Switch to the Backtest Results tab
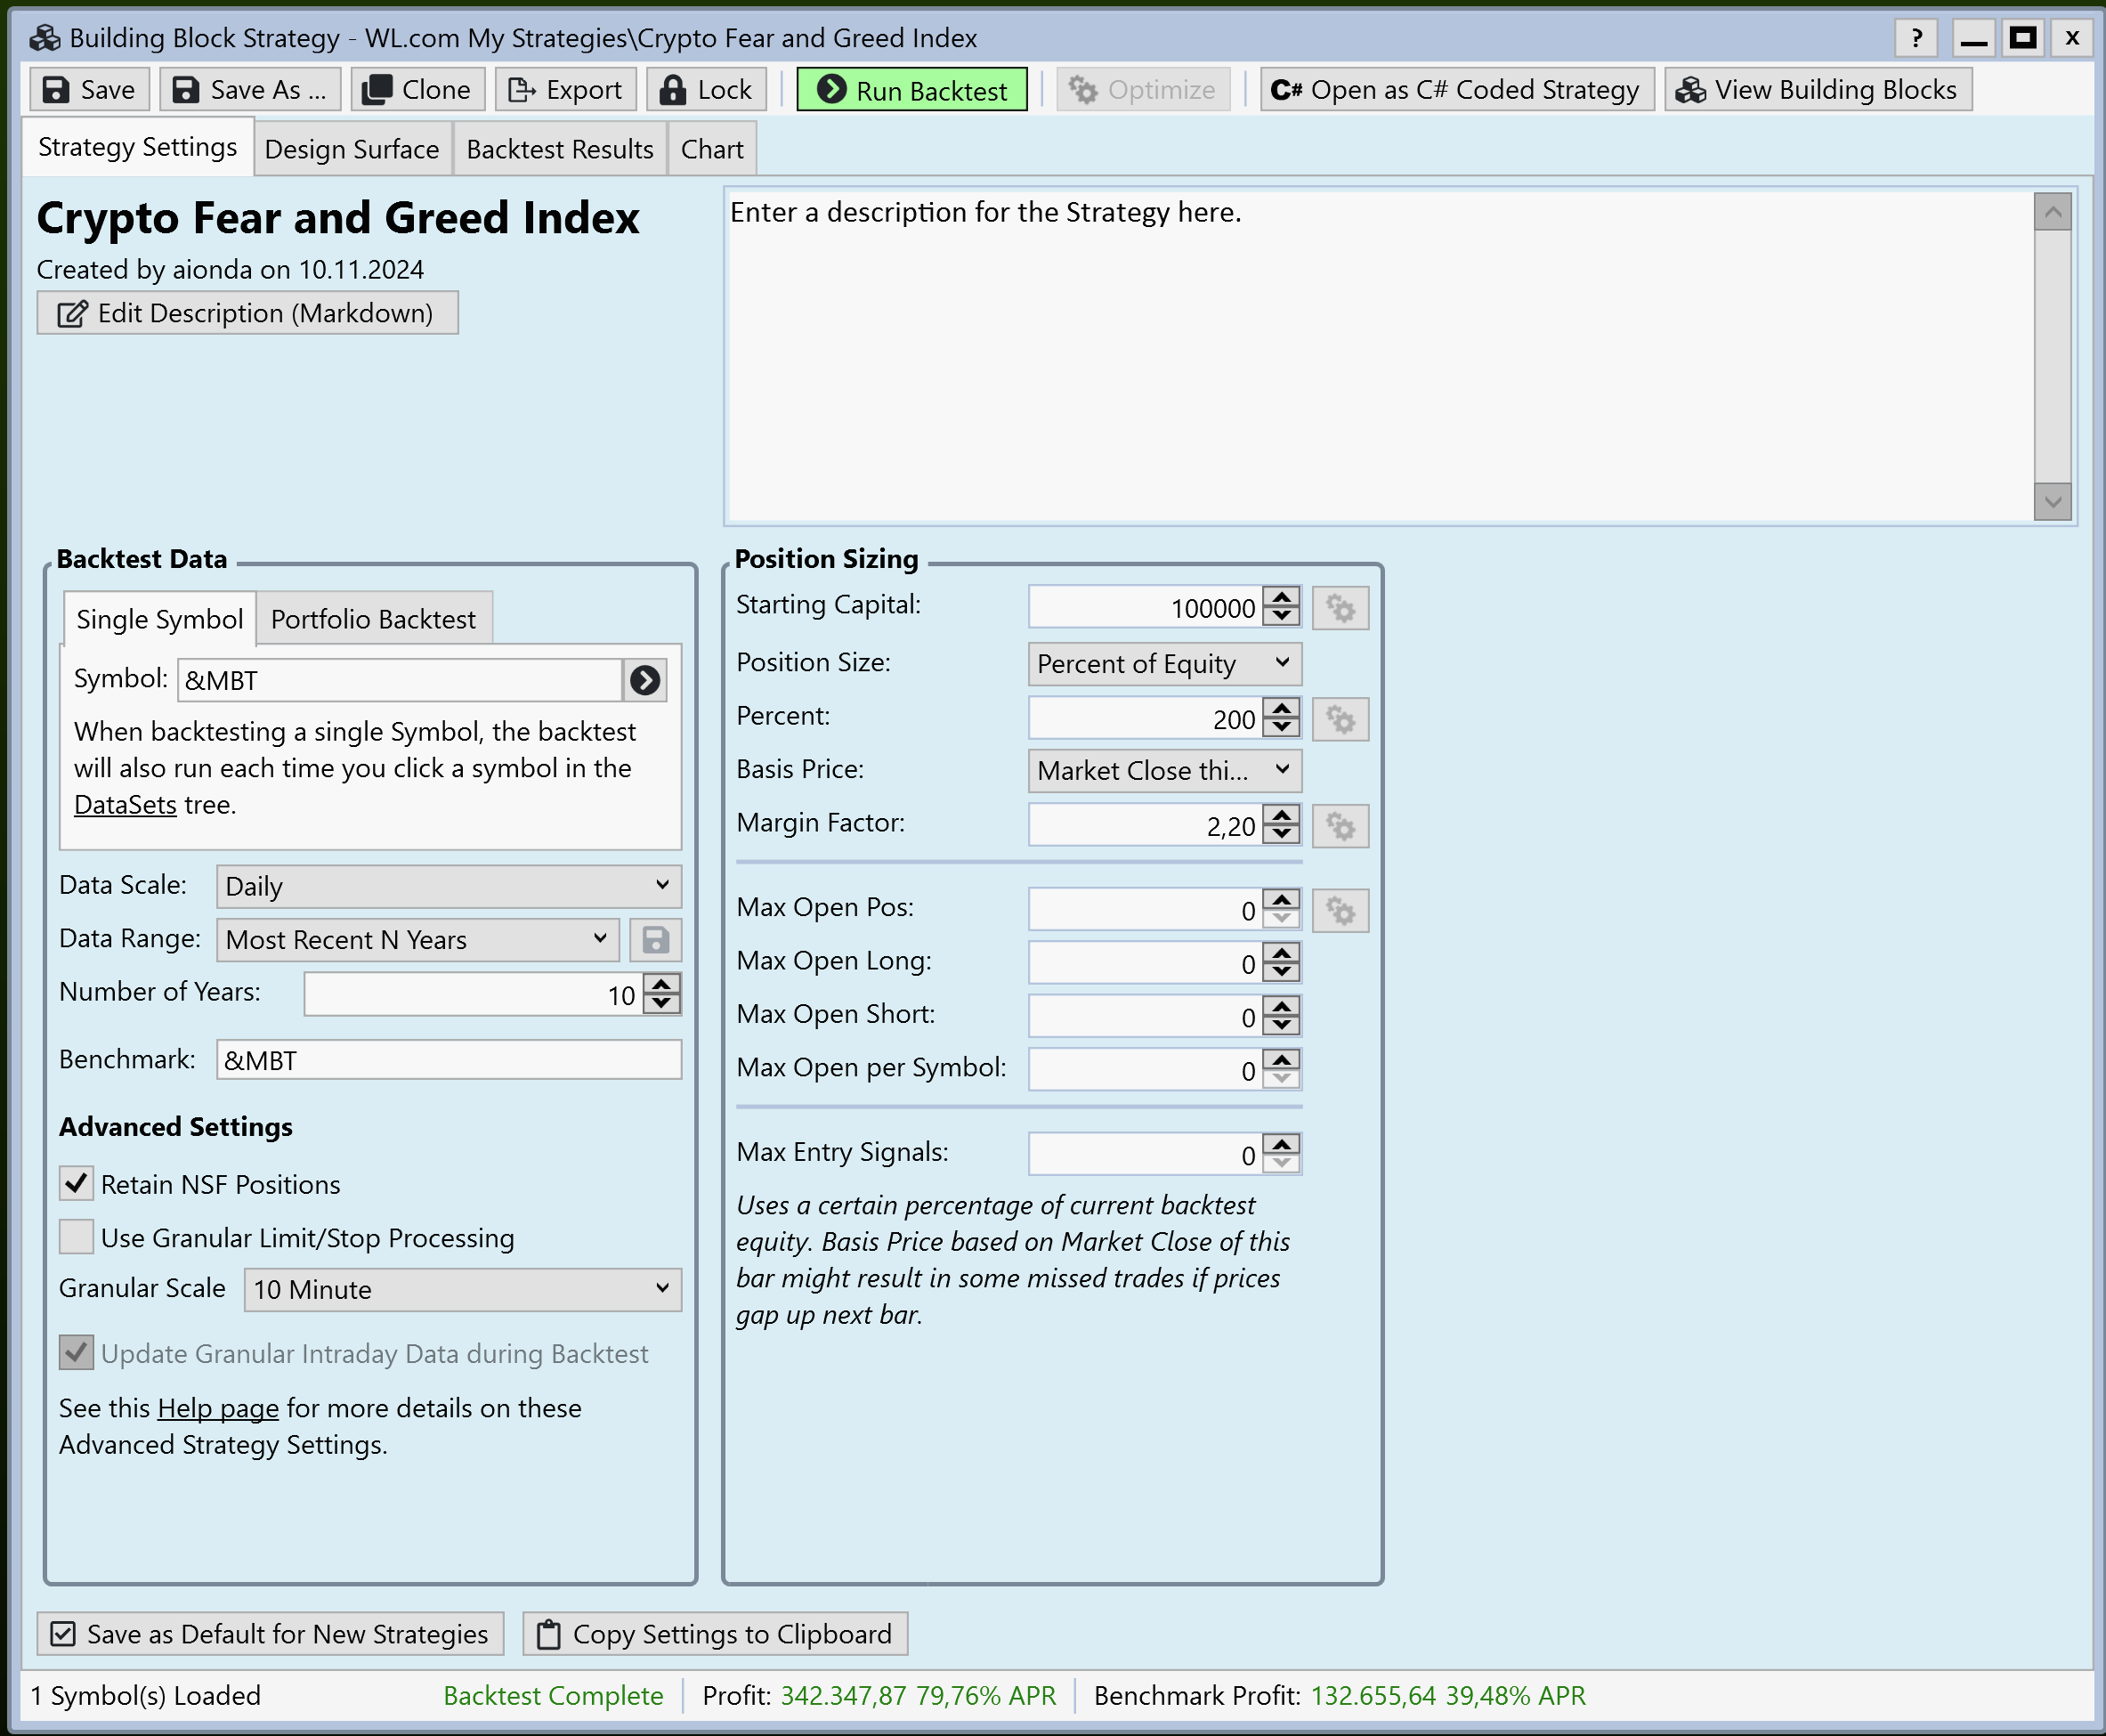This screenshot has height=1736, width=2106. click(559, 150)
